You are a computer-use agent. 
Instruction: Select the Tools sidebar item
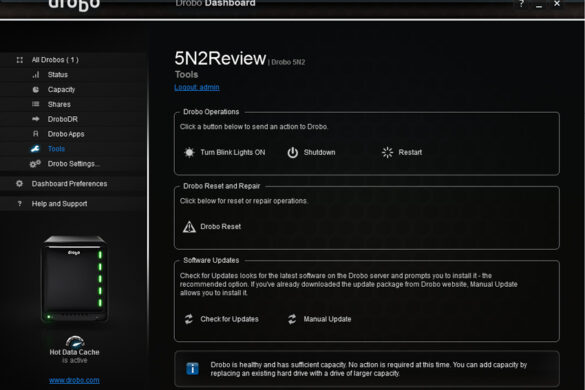(x=56, y=149)
